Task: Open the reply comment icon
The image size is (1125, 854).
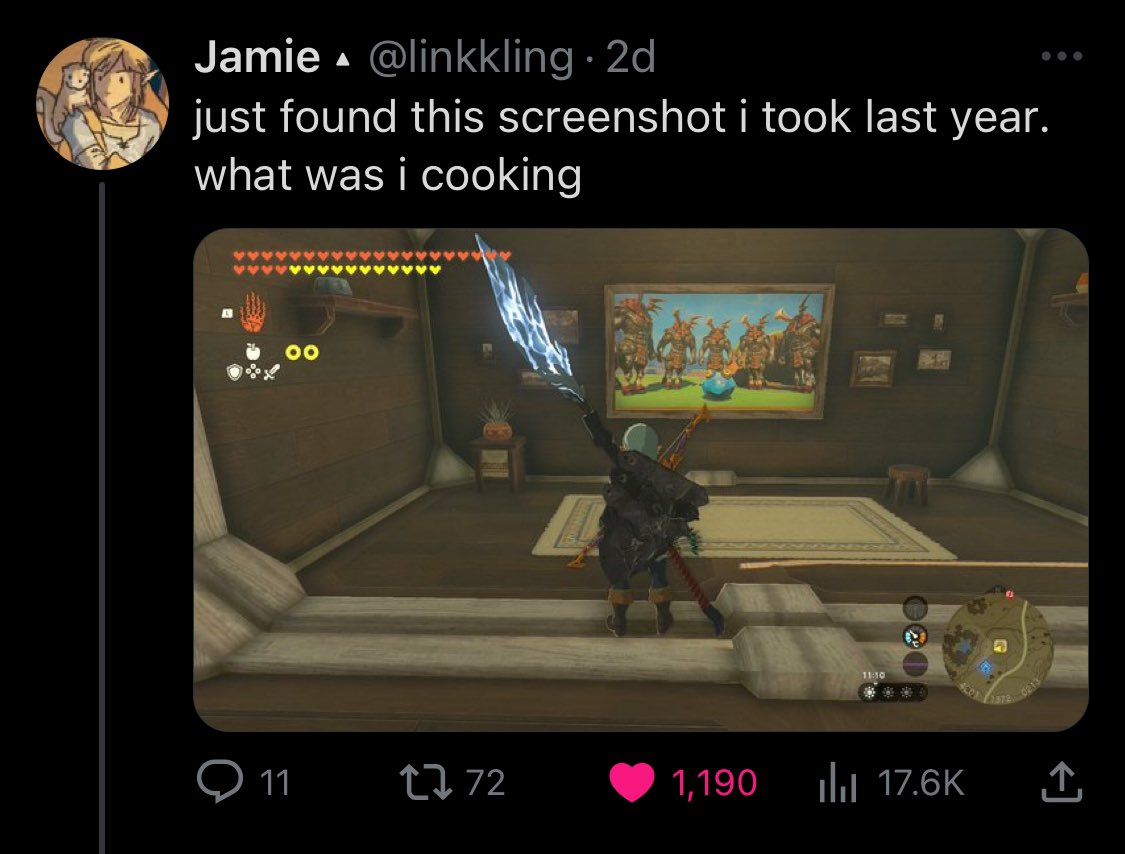Action: click(x=220, y=782)
